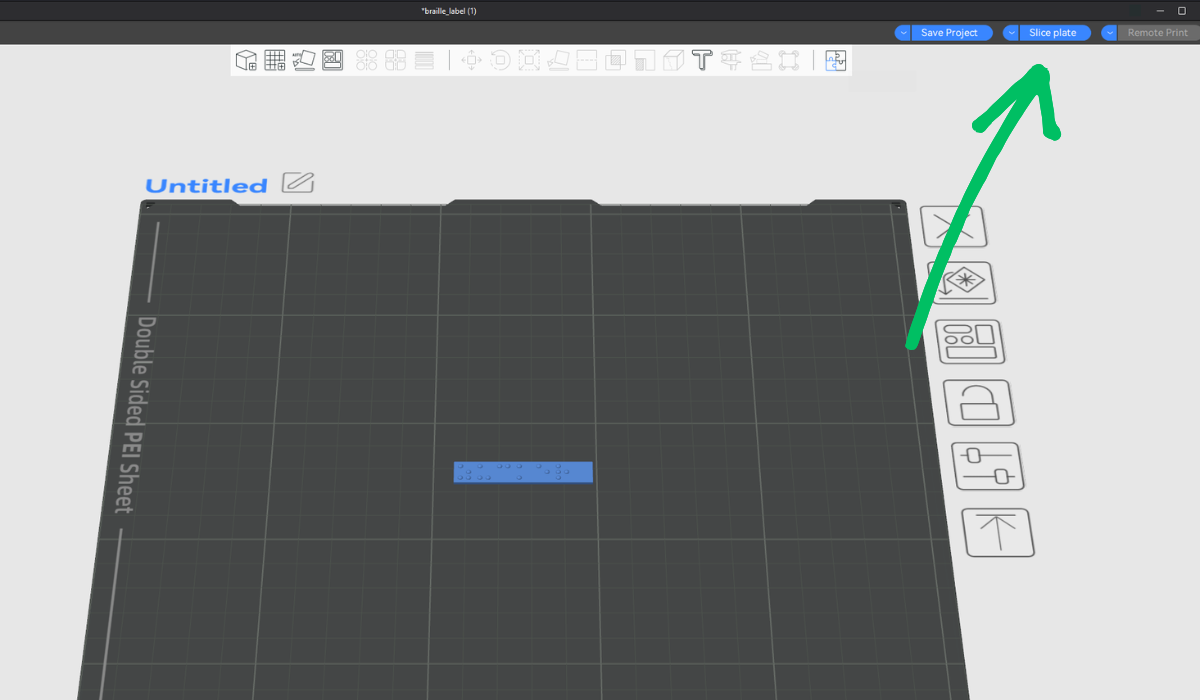The height and width of the screenshot is (700, 1200).
Task: Click the Slice plate button
Action: pyautogui.click(x=1053, y=33)
